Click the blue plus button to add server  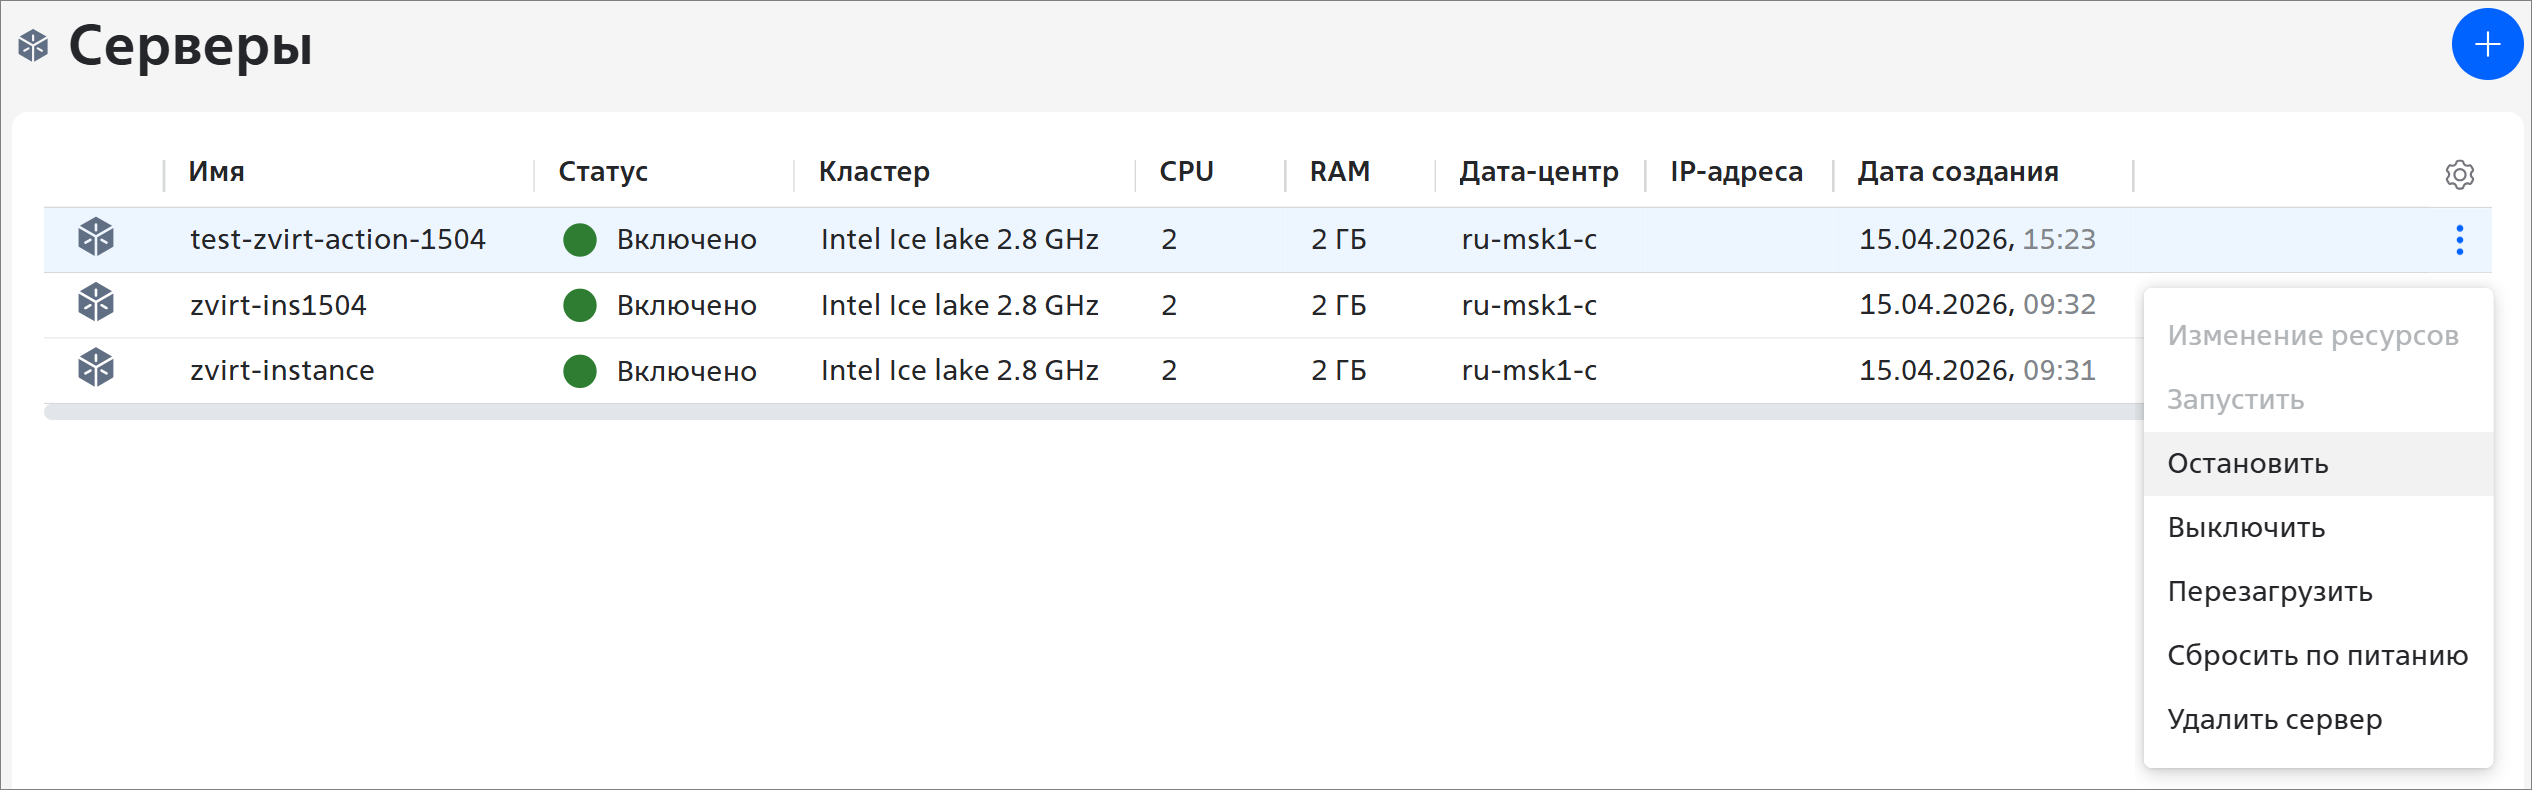[x=2486, y=44]
